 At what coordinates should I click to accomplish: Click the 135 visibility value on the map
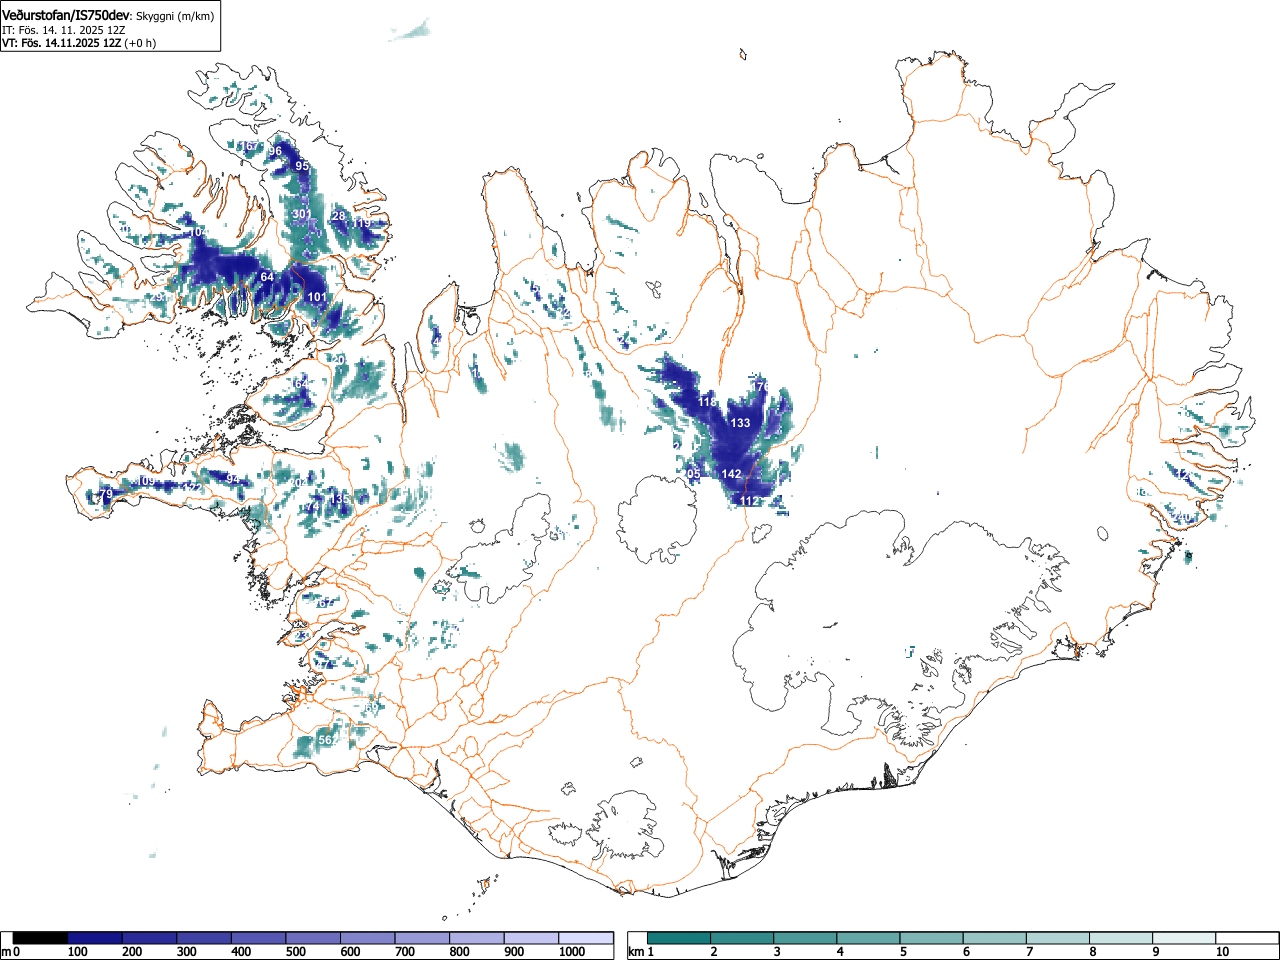point(341,498)
